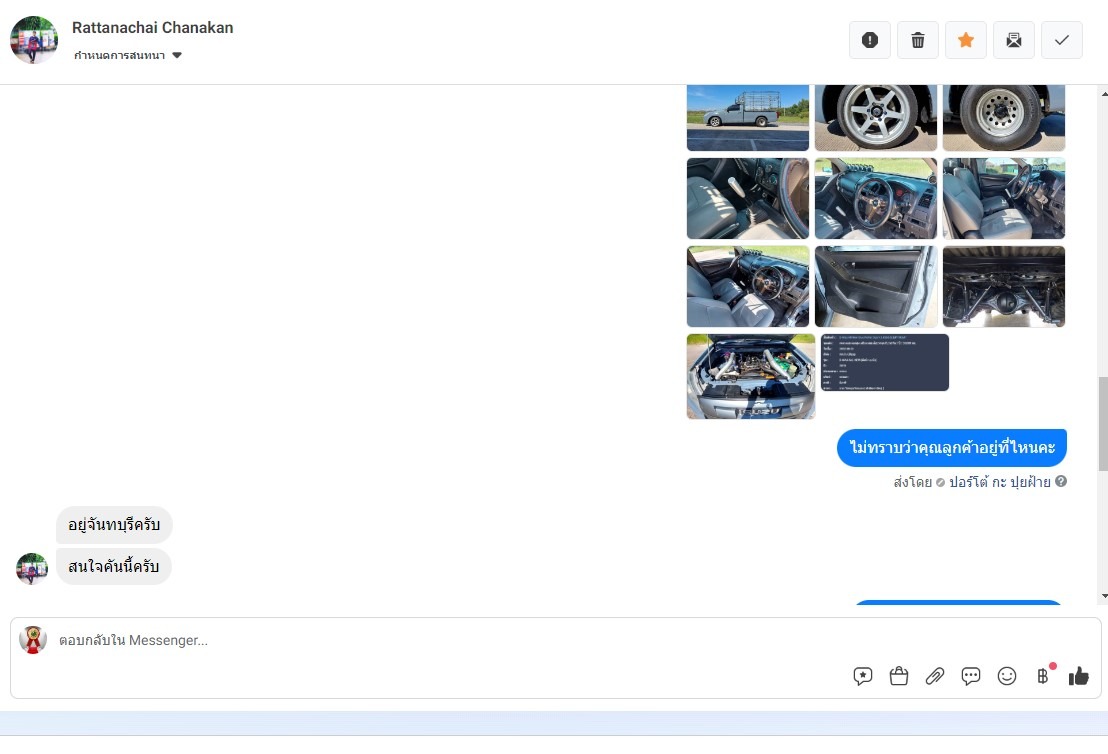Open the engine bay photo
The width and height of the screenshot is (1108, 754).
pyautogui.click(x=750, y=377)
